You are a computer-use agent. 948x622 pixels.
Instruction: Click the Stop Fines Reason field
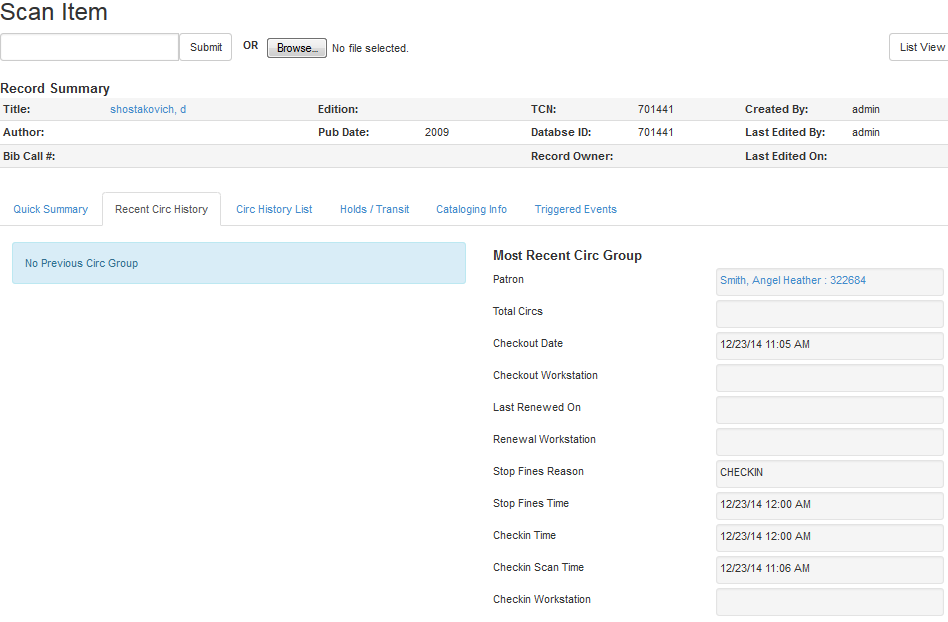pos(829,474)
